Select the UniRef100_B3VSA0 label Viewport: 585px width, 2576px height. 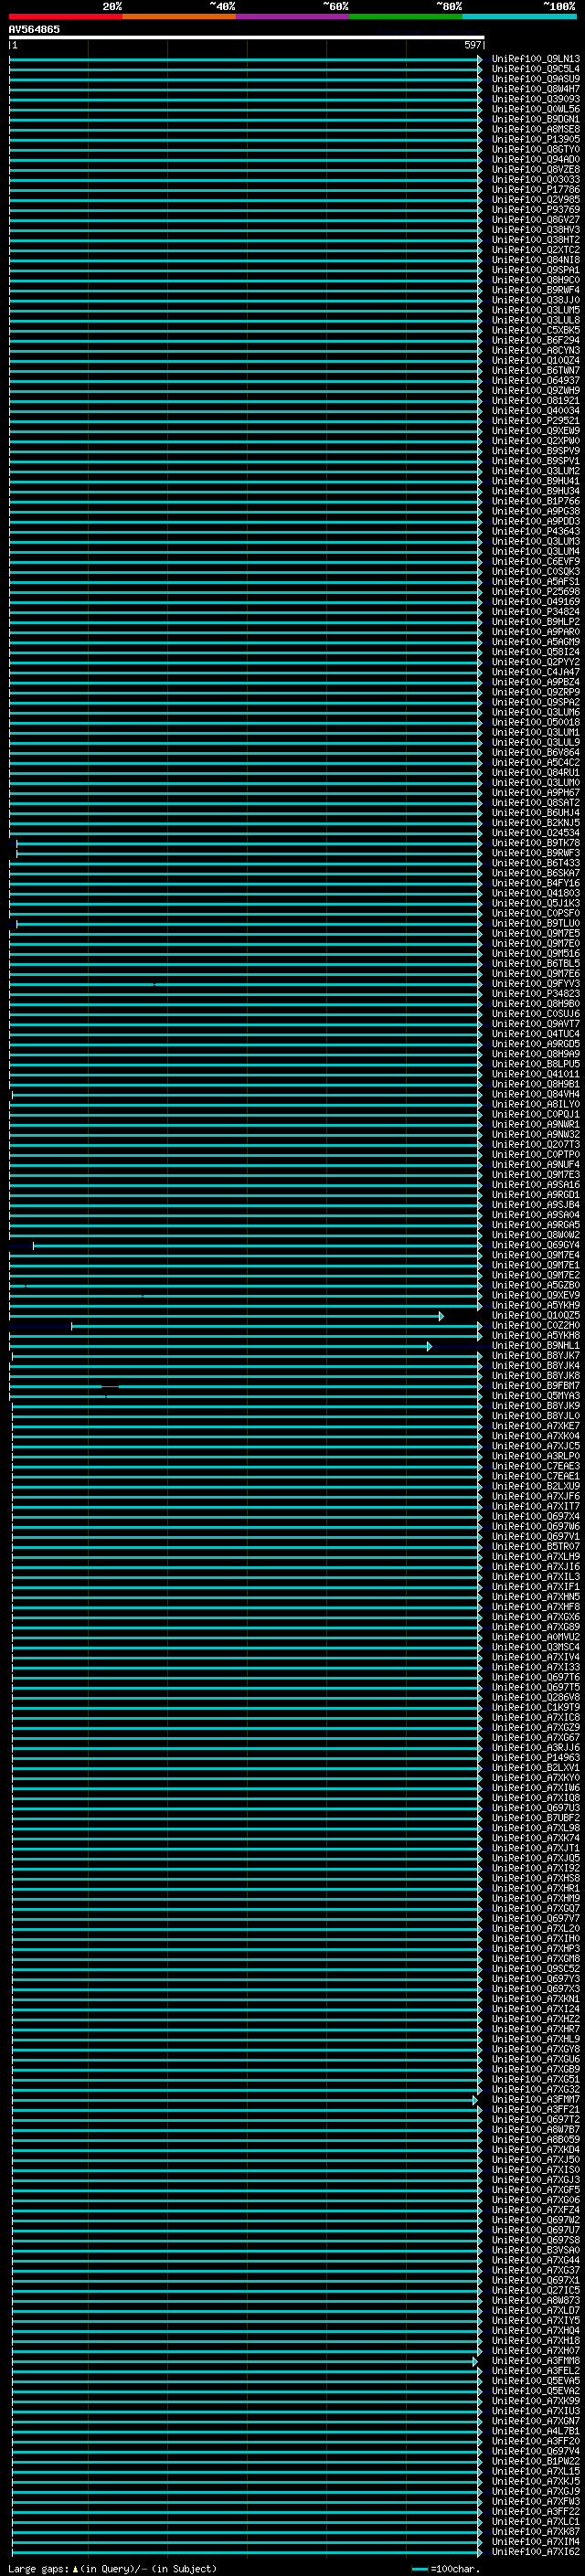point(535,2250)
